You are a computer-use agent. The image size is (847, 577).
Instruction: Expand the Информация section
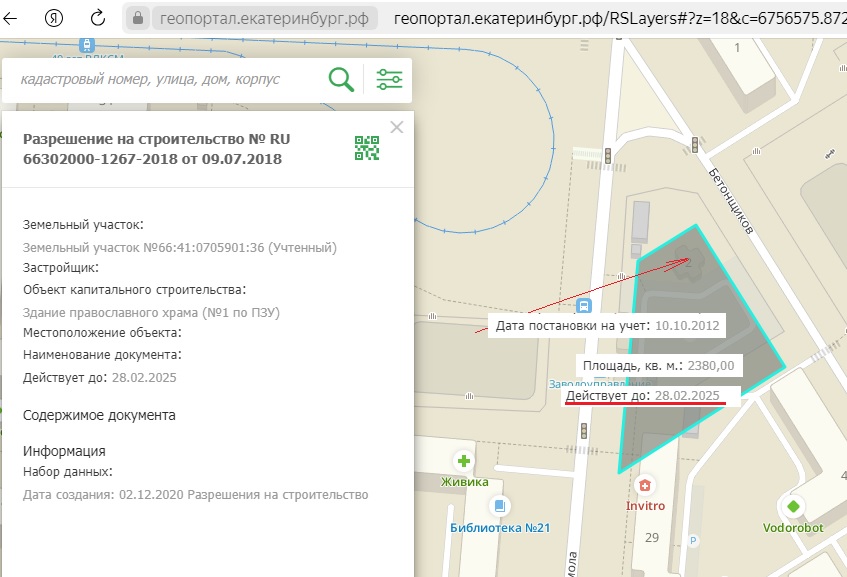64,451
